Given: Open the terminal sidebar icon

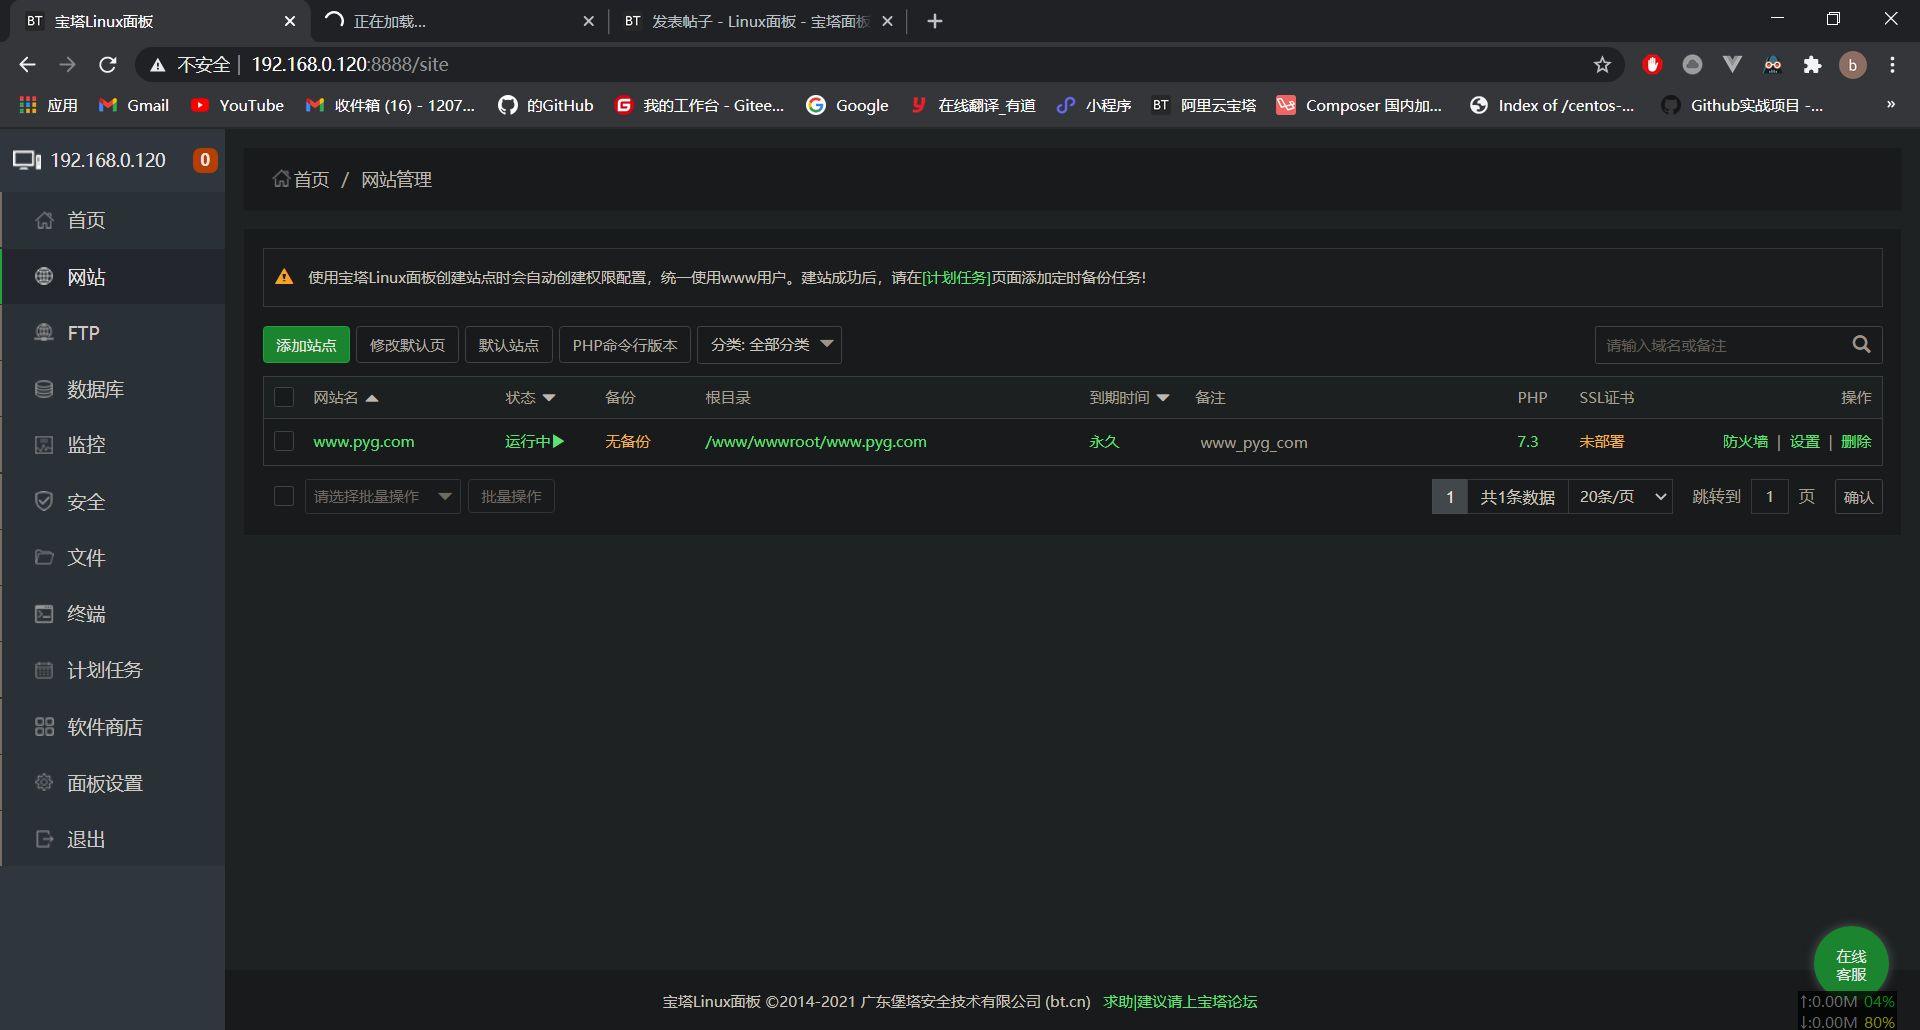Looking at the screenshot, I should [x=44, y=614].
